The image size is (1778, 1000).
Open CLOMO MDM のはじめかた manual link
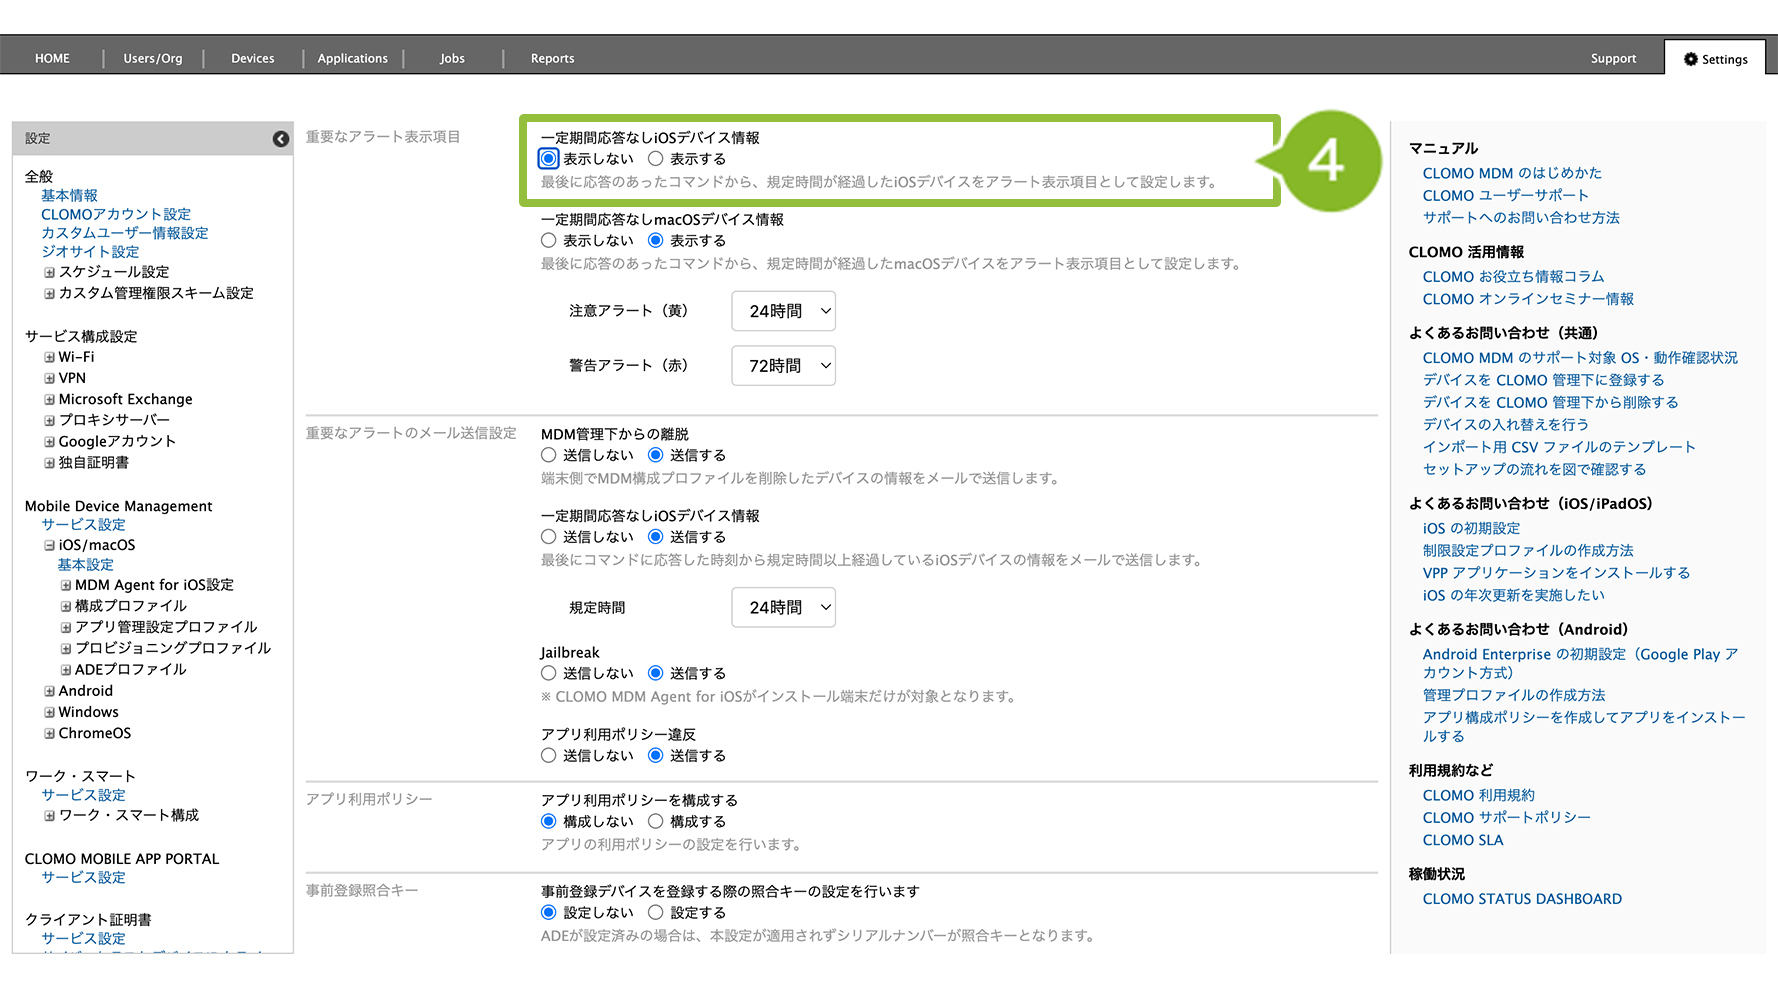coord(1512,173)
